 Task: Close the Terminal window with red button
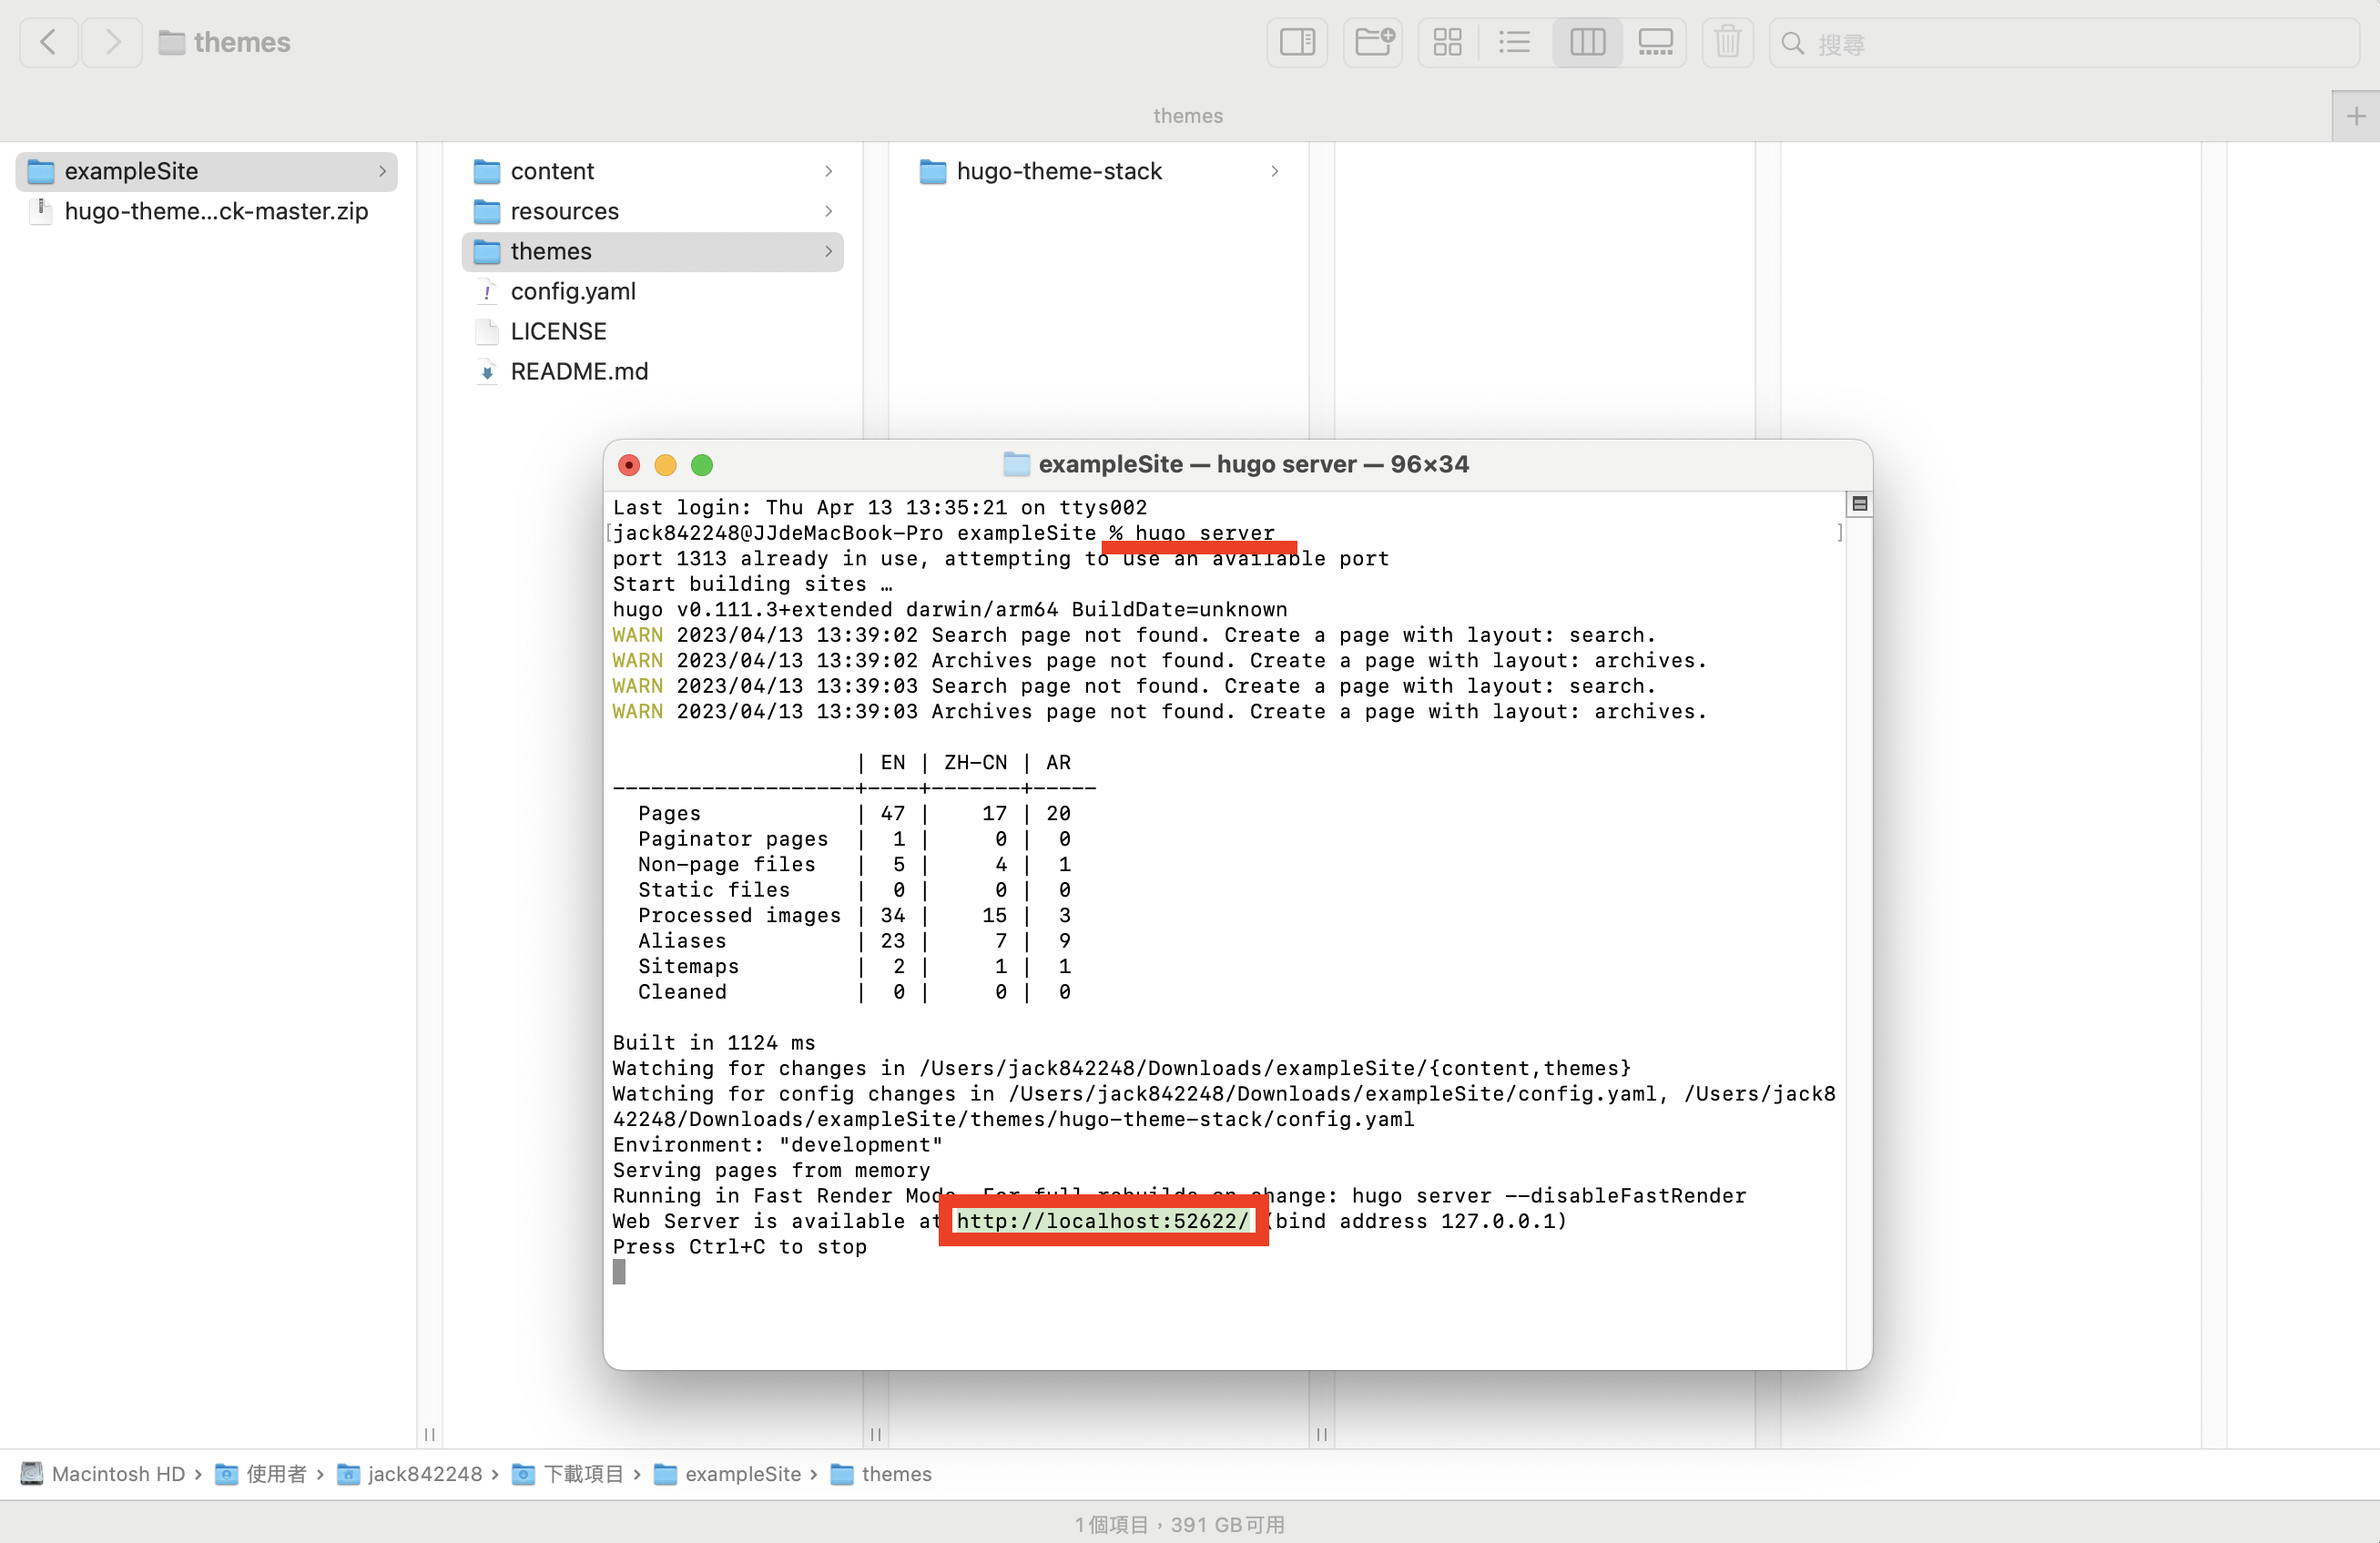pyautogui.click(x=629, y=465)
